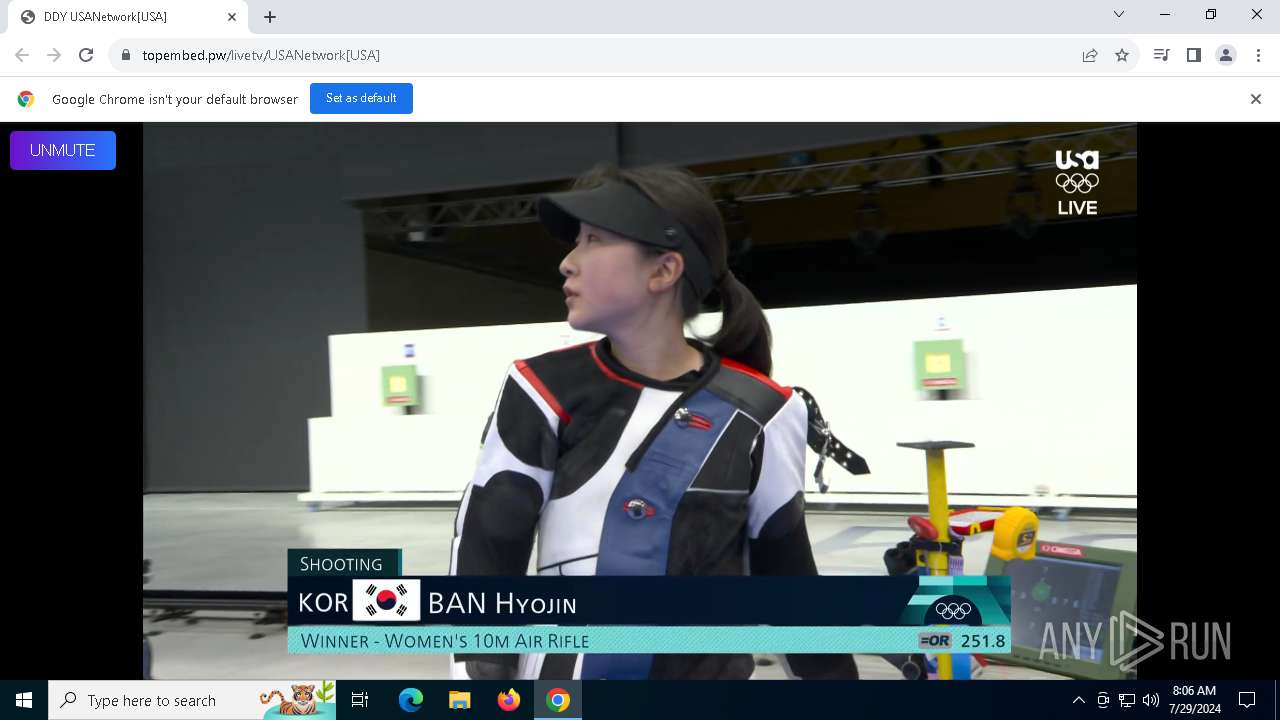Launch Firefox from taskbar
The image size is (1280, 720).
click(x=509, y=700)
